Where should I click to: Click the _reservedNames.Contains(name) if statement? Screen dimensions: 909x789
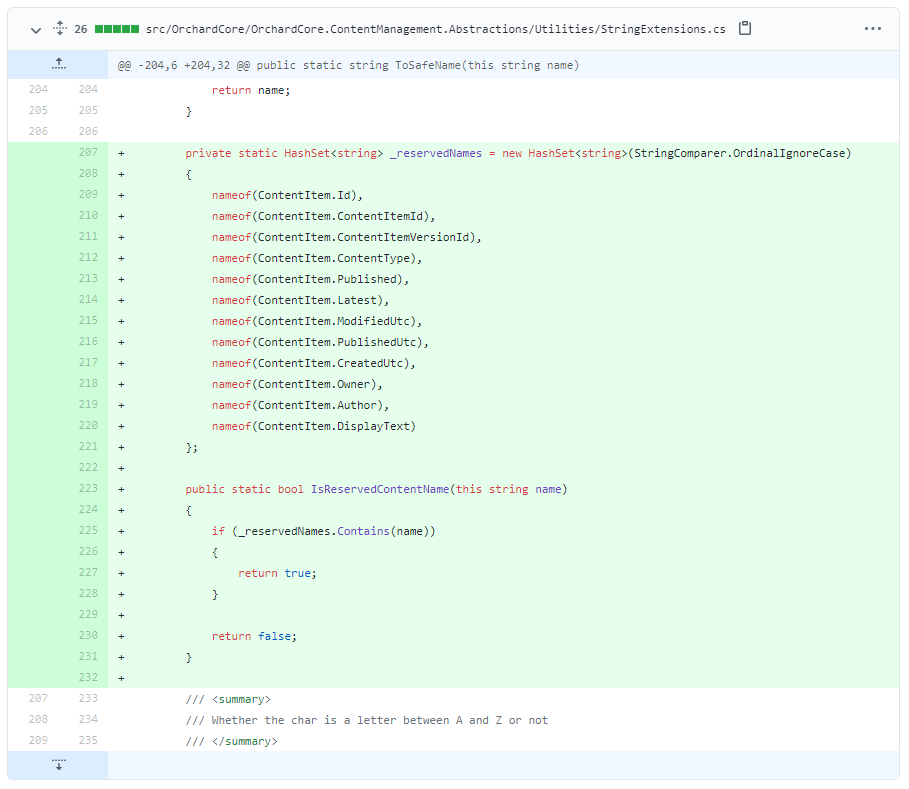click(x=323, y=532)
